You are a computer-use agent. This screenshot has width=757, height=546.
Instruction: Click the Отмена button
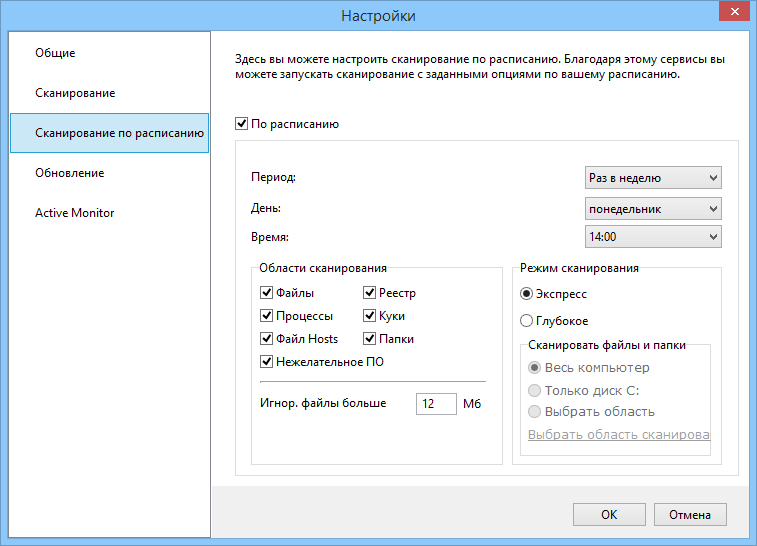pos(690,514)
